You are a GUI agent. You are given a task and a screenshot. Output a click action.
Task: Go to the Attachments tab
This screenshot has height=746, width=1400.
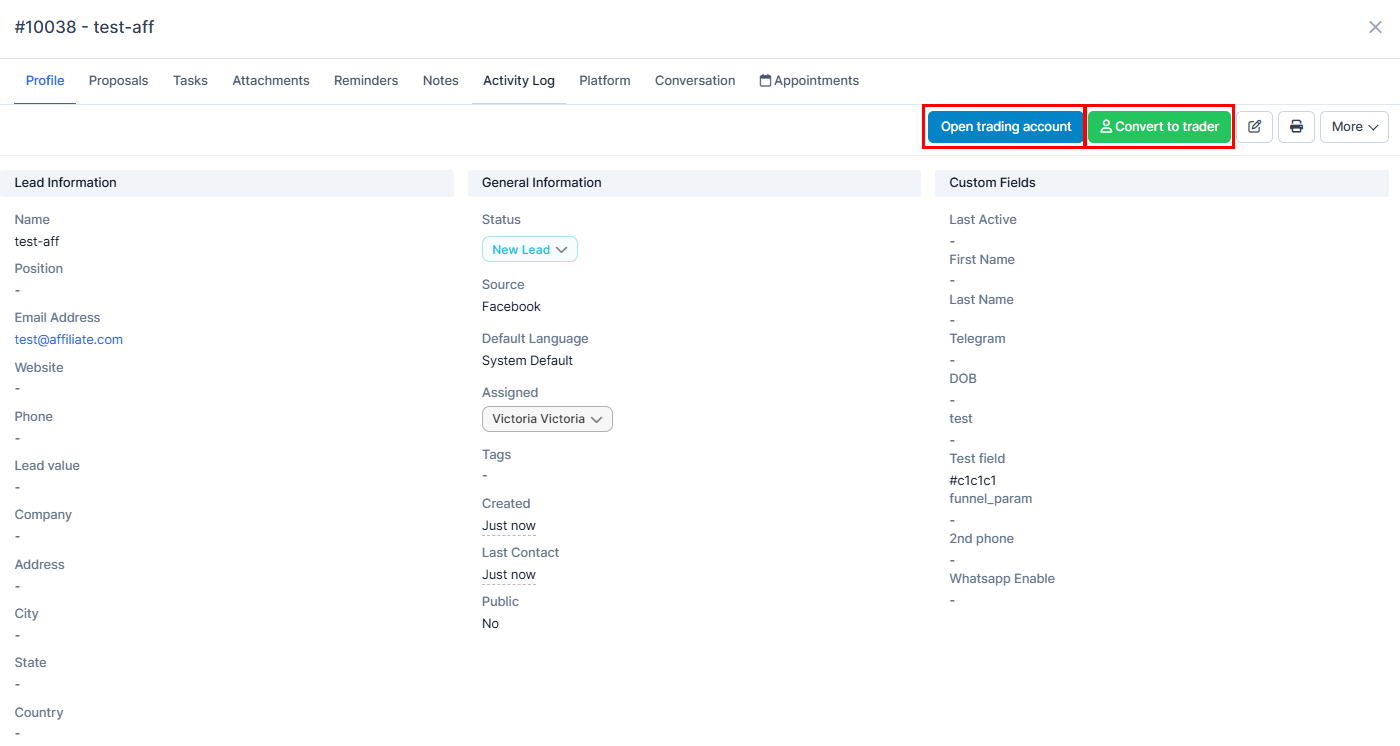pos(271,81)
